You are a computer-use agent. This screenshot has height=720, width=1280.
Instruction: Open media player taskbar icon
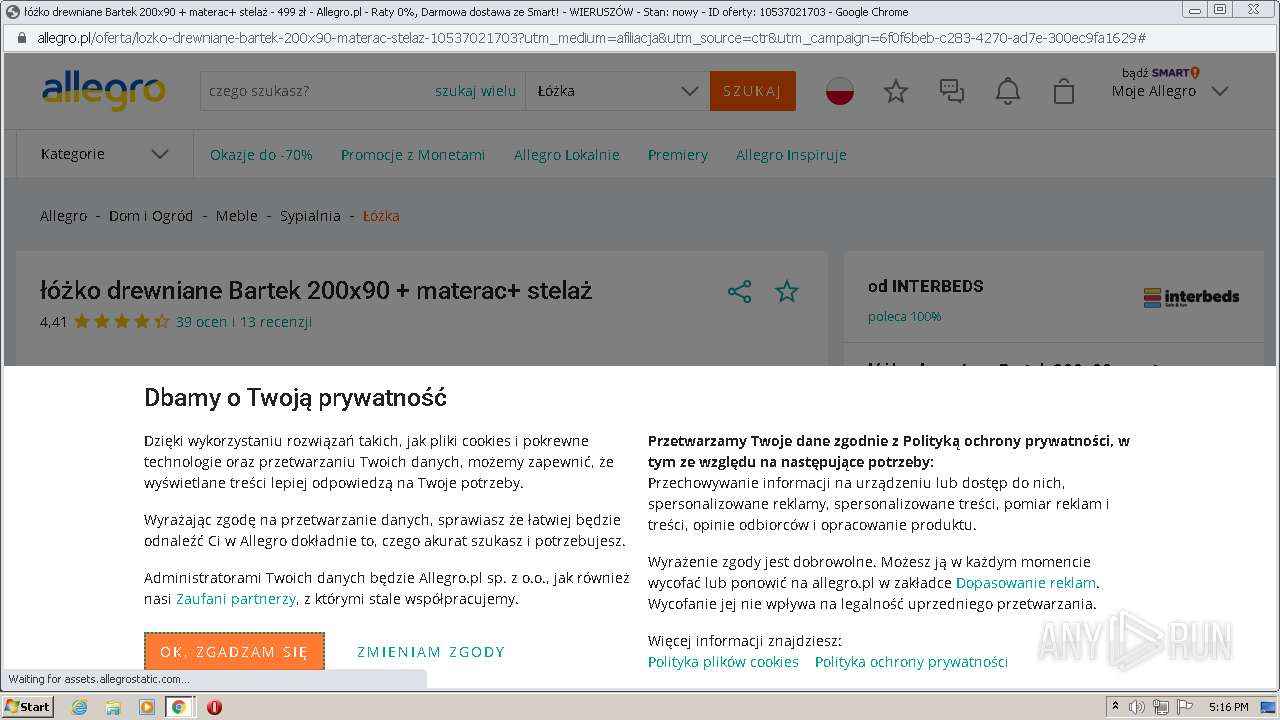coord(146,707)
